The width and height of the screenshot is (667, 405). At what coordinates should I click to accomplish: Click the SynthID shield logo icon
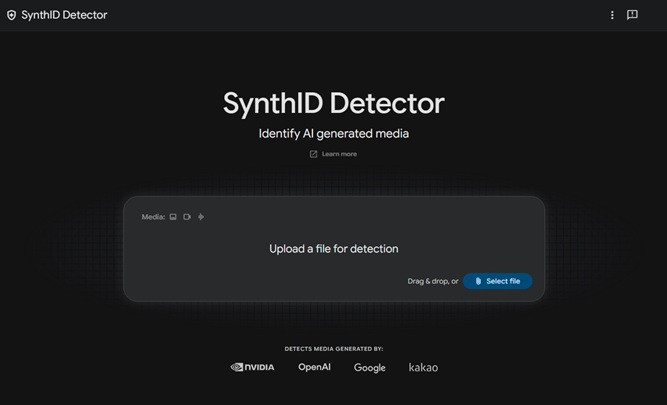point(11,15)
